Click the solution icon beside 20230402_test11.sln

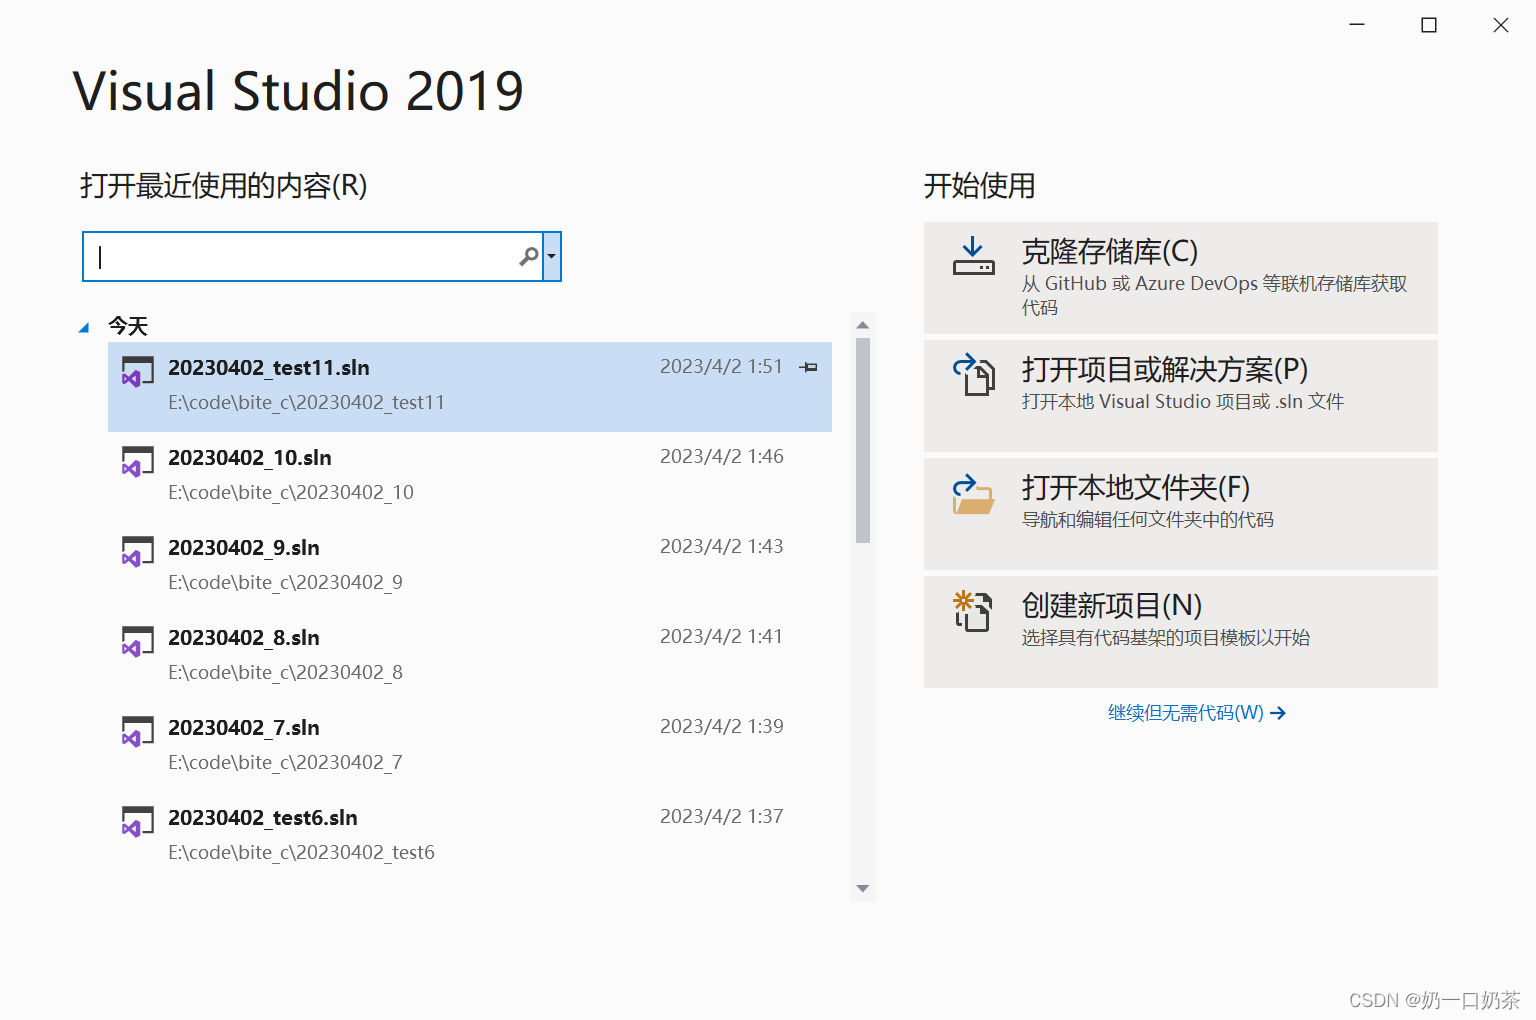(x=137, y=371)
